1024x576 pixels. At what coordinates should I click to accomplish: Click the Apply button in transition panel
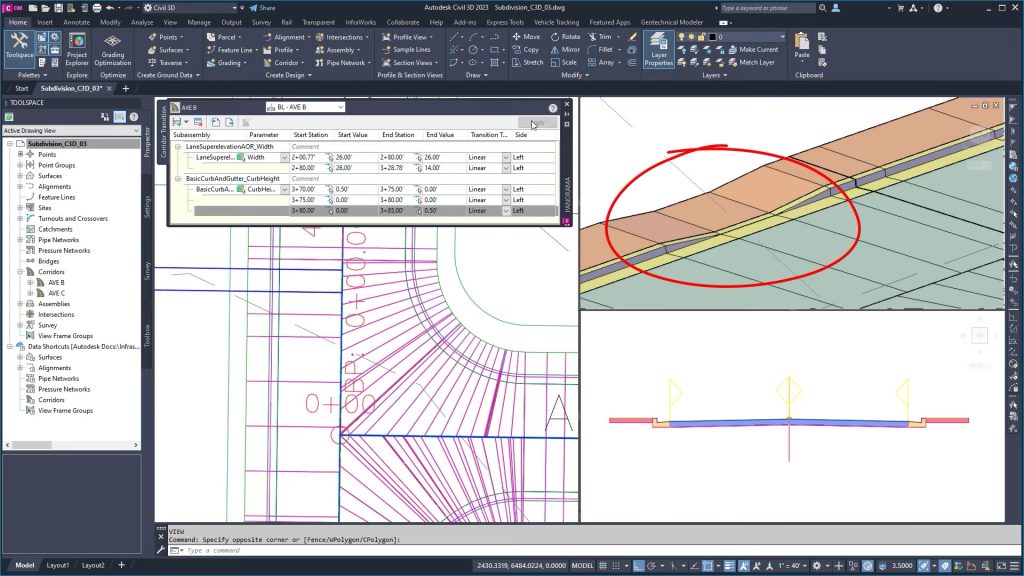tap(537, 123)
